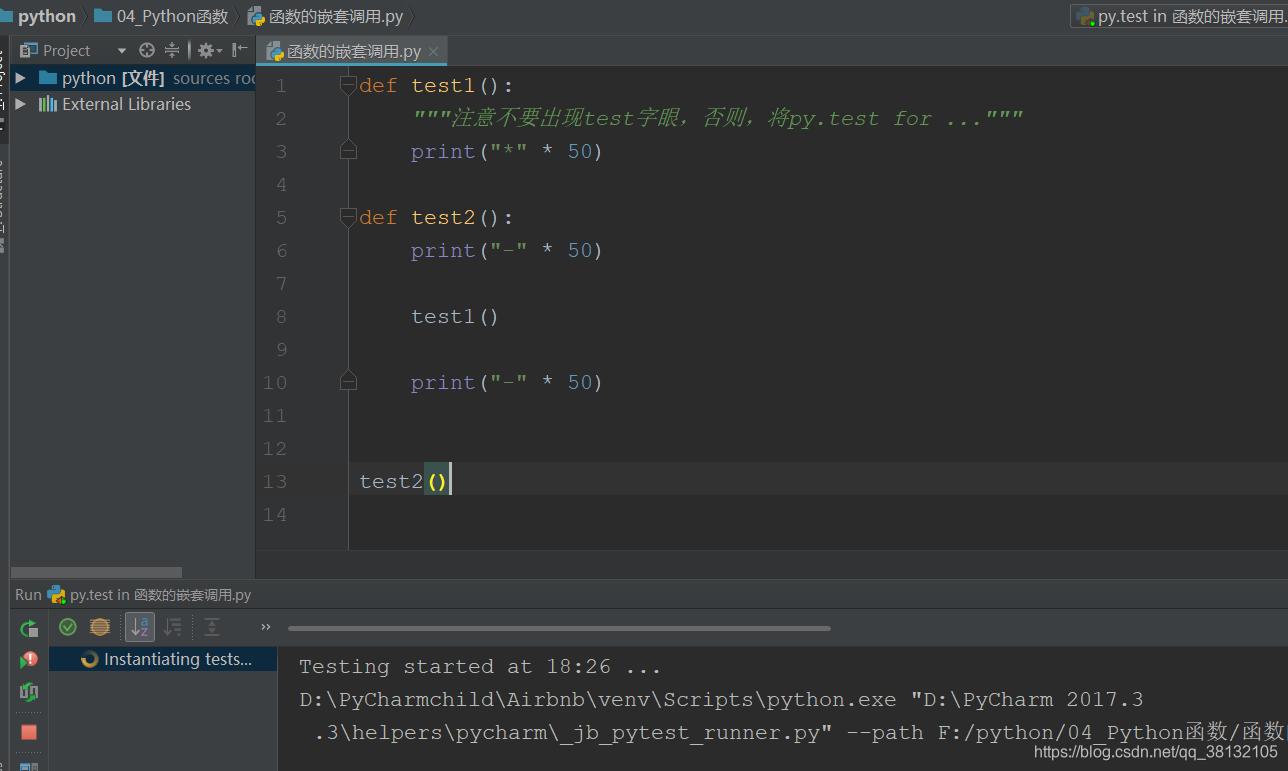Rerun failed tests icon

(x=29, y=660)
